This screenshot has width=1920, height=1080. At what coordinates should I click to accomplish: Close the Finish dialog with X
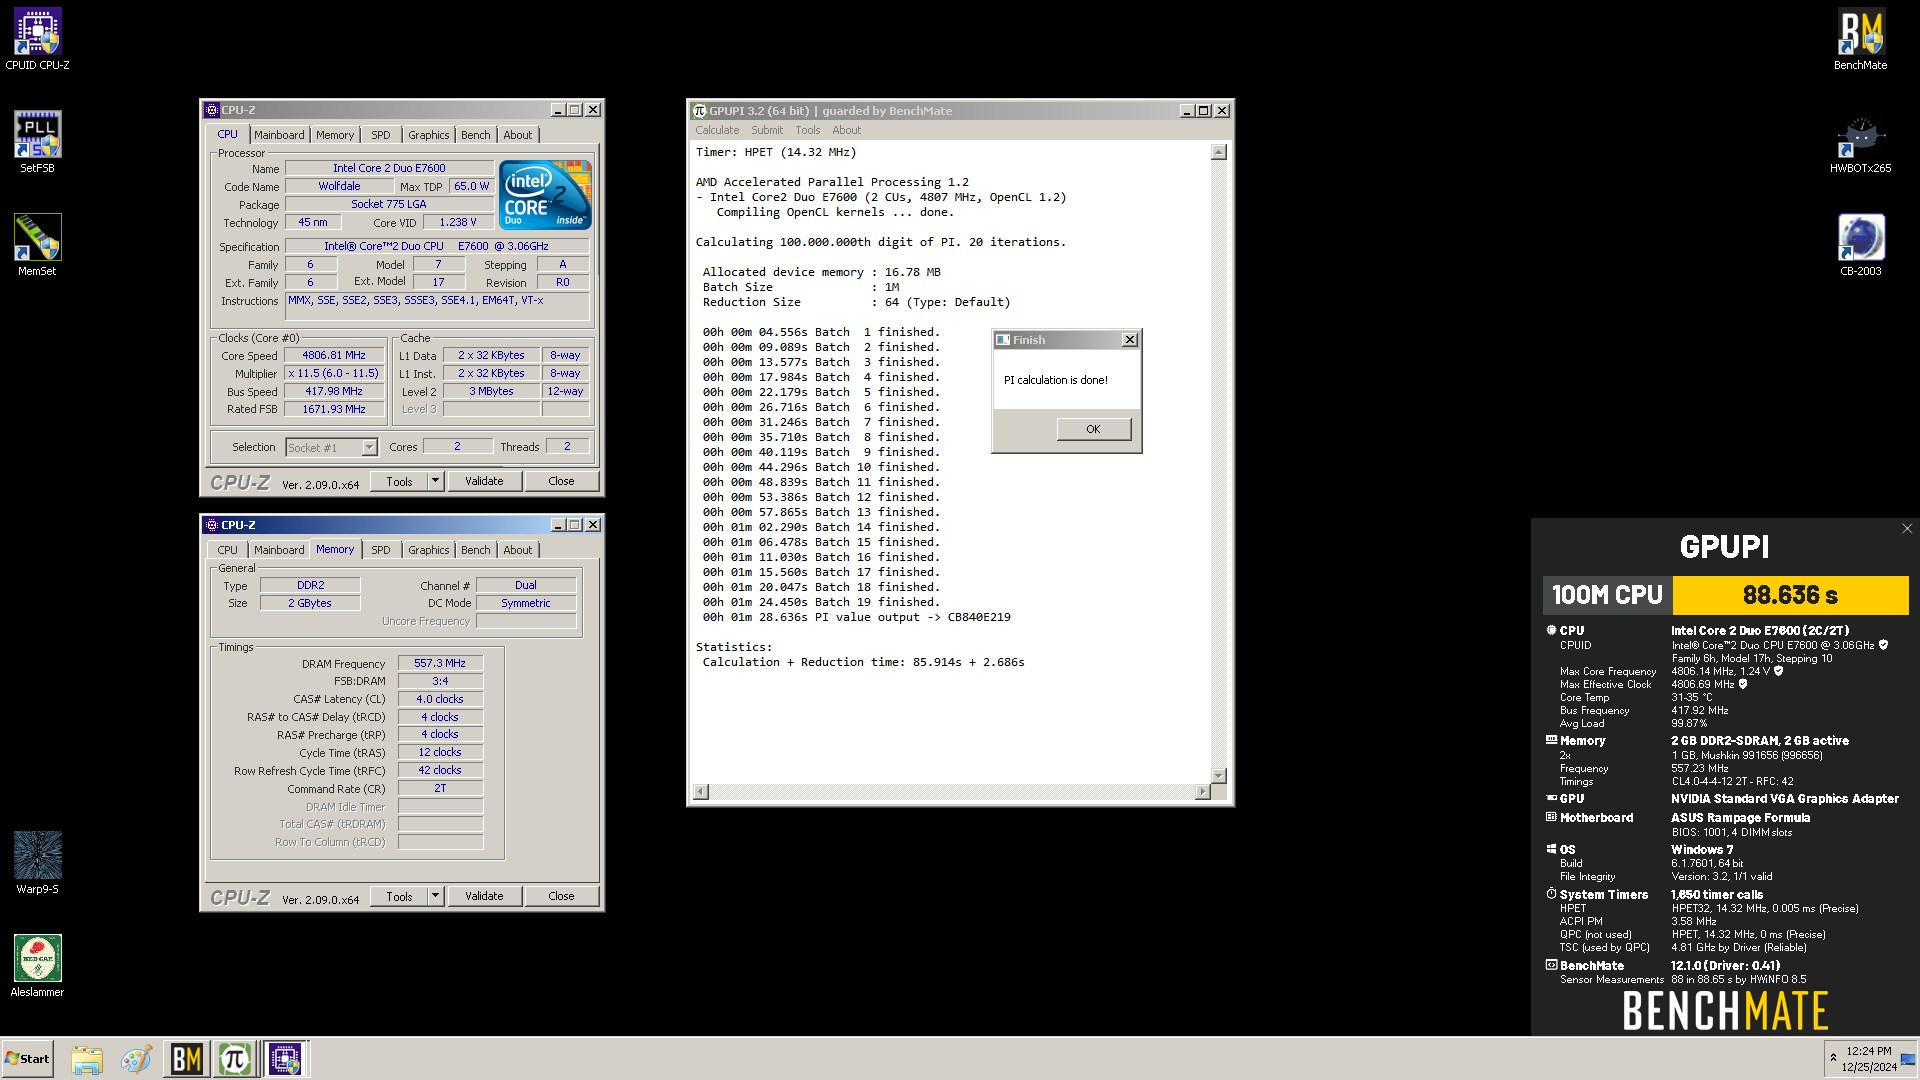click(x=1130, y=340)
